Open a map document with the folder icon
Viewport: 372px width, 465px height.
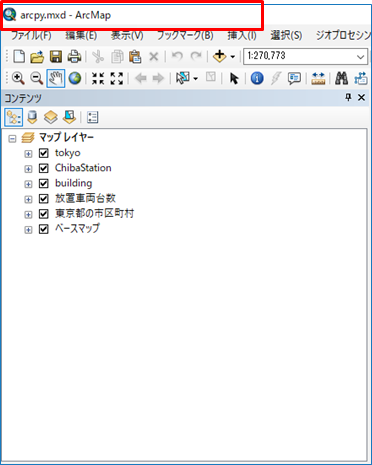[x=37, y=56]
